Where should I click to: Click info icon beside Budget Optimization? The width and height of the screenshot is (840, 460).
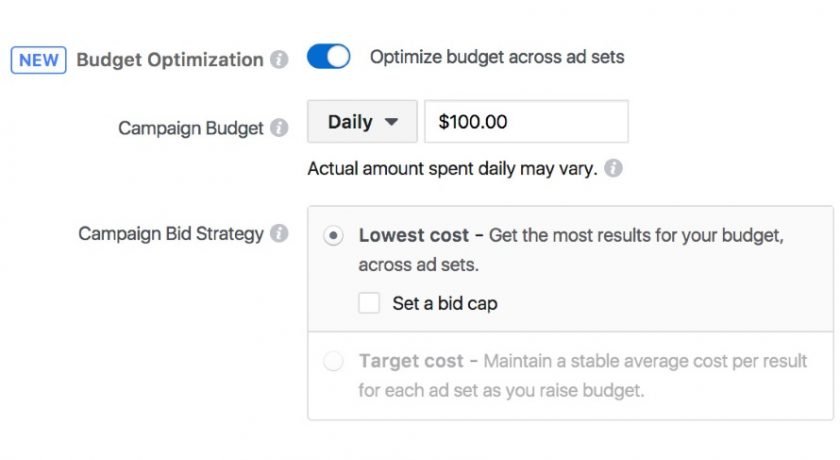tap(279, 59)
